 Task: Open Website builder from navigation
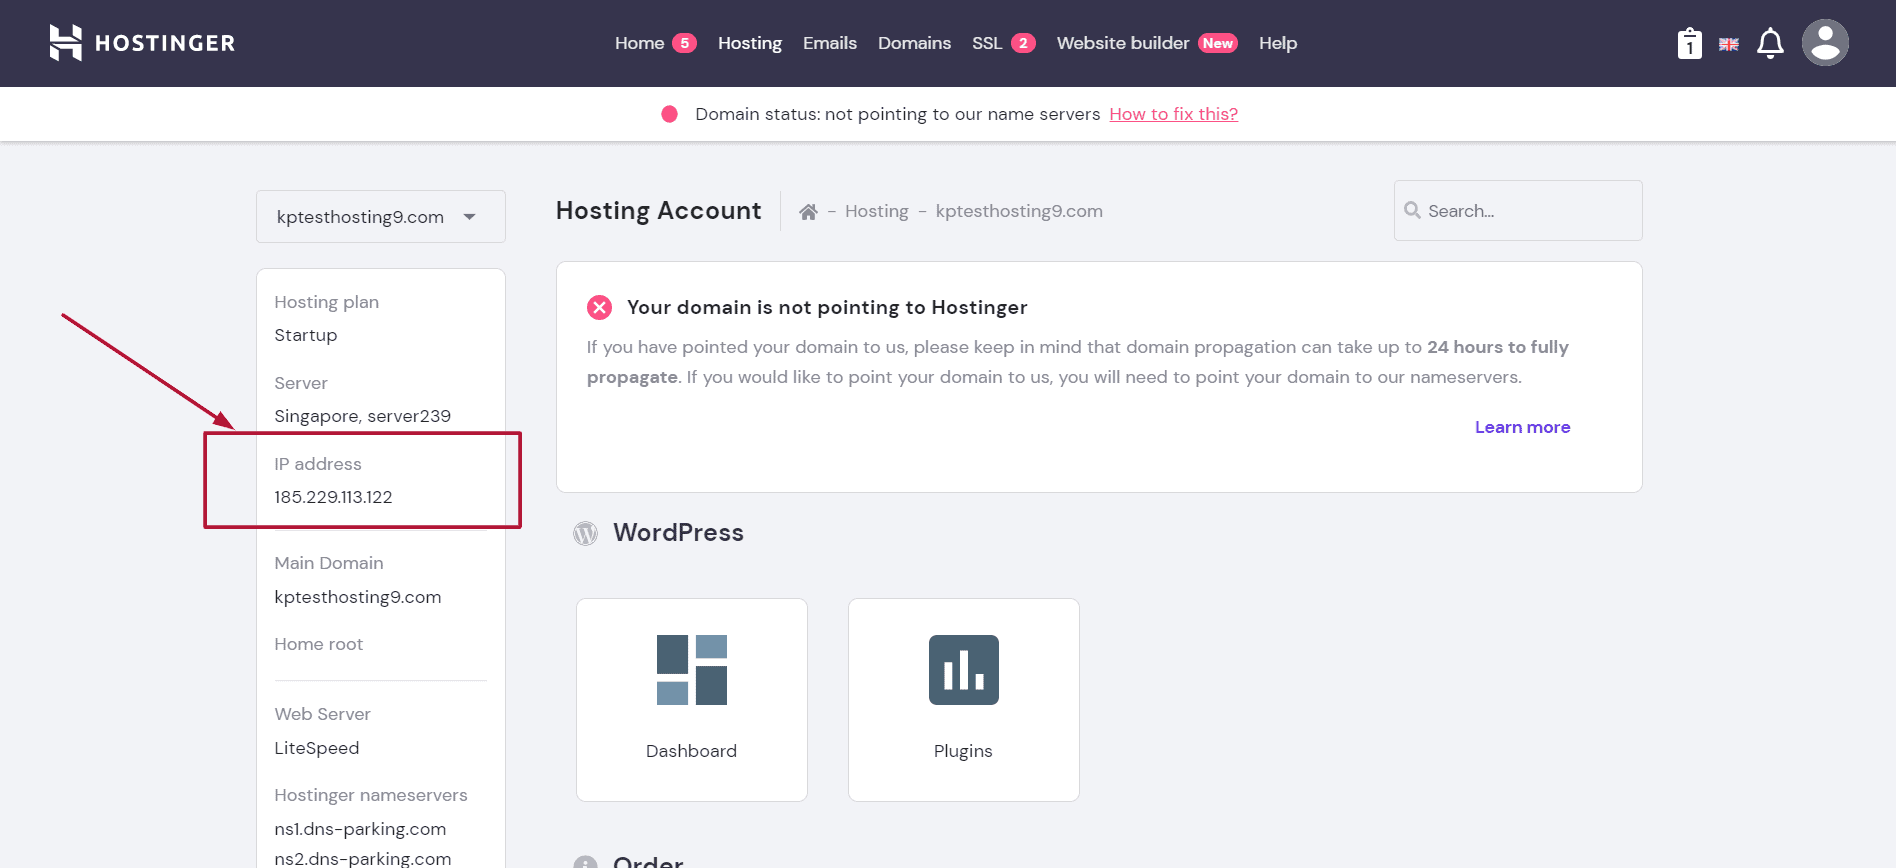click(1123, 43)
